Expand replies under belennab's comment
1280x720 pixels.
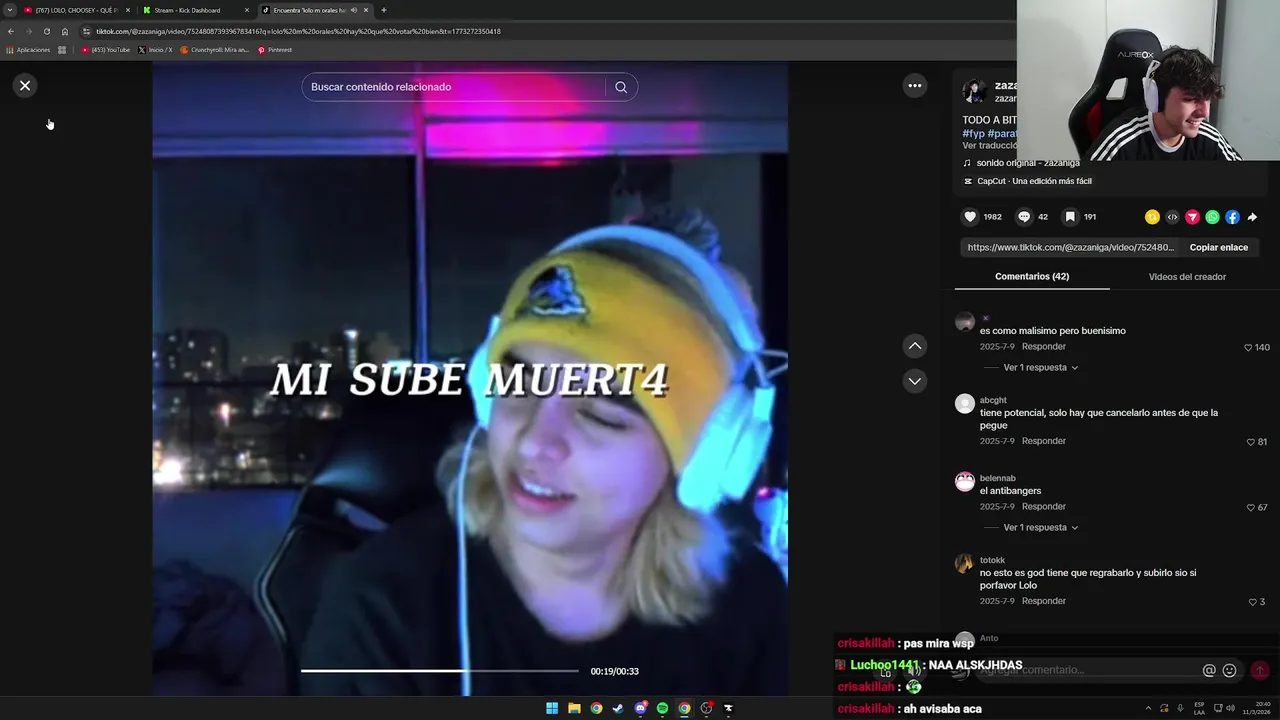coord(1040,527)
